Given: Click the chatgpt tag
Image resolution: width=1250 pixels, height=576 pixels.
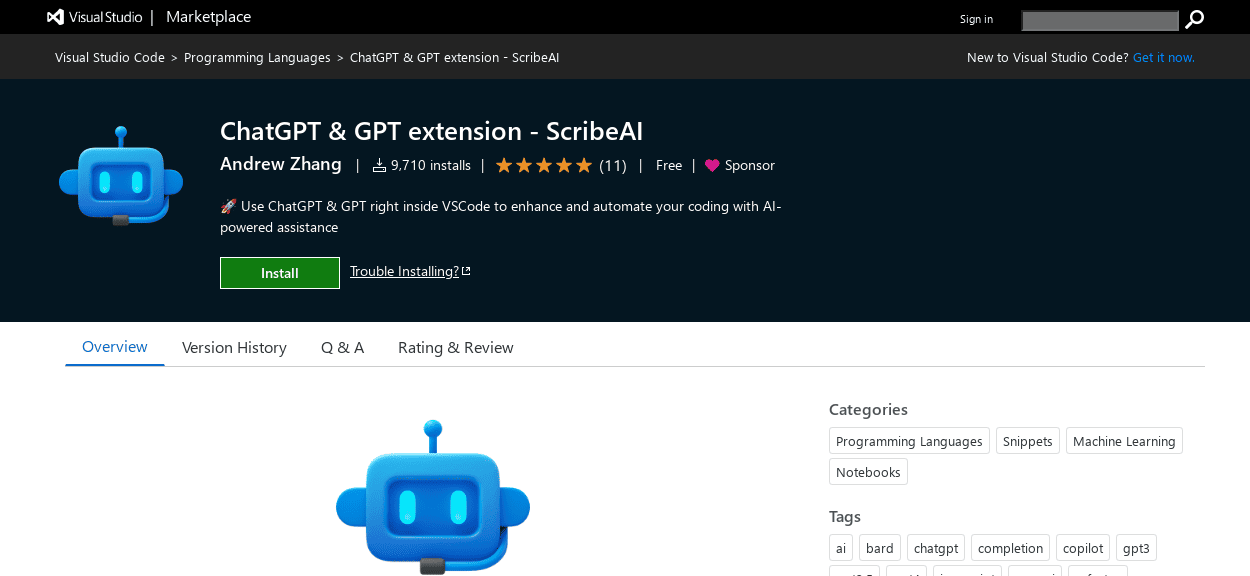Looking at the screenshot, I should pos(935,547).
